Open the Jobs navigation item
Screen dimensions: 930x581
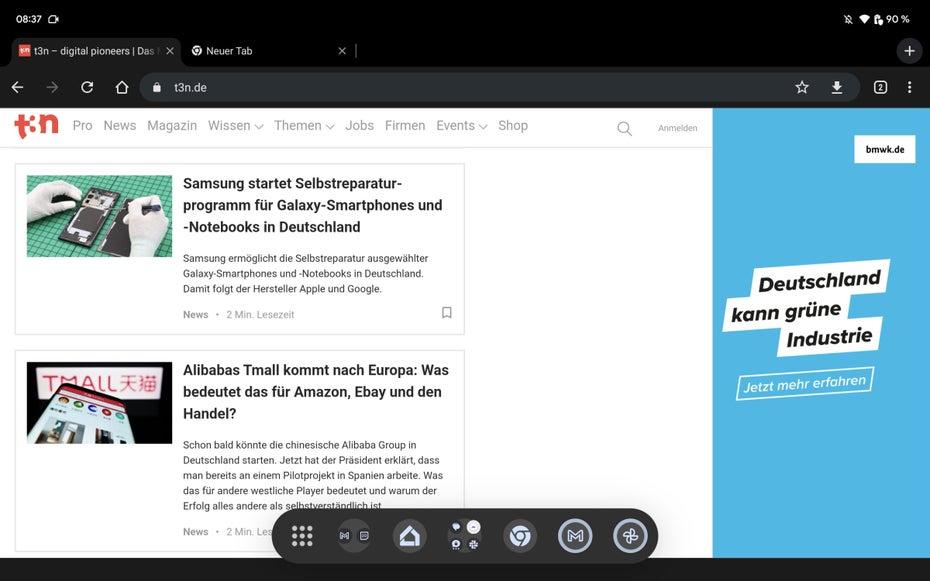pos(359,126)
